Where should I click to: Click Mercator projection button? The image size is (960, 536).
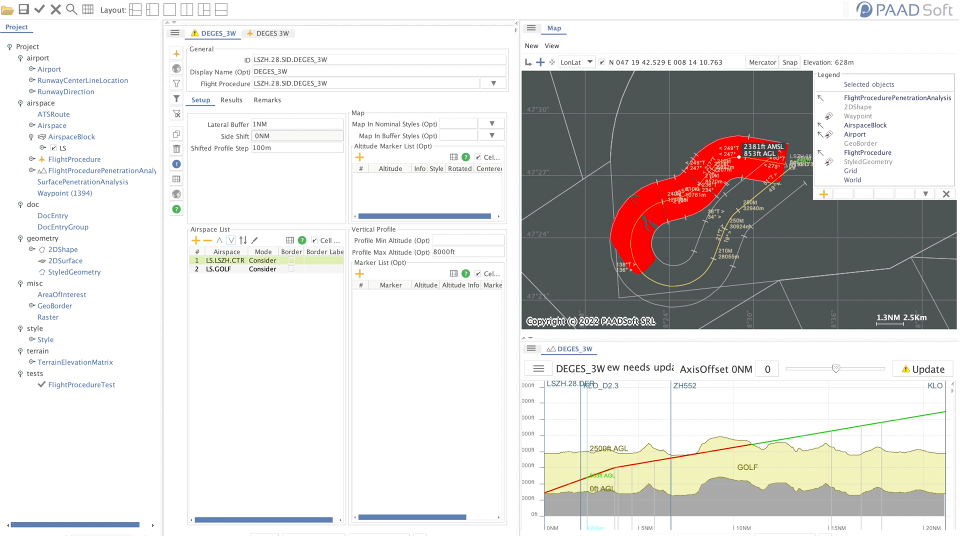click(x=762, y=62)
